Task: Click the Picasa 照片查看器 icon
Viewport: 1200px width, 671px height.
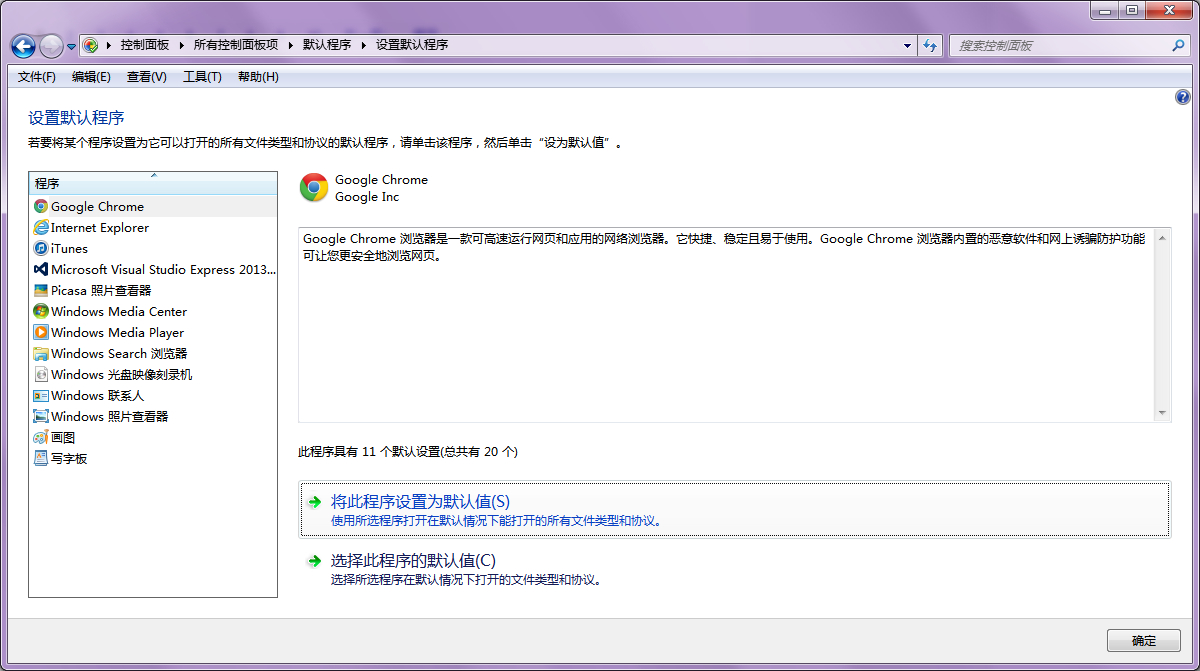Action: [41, 290]
